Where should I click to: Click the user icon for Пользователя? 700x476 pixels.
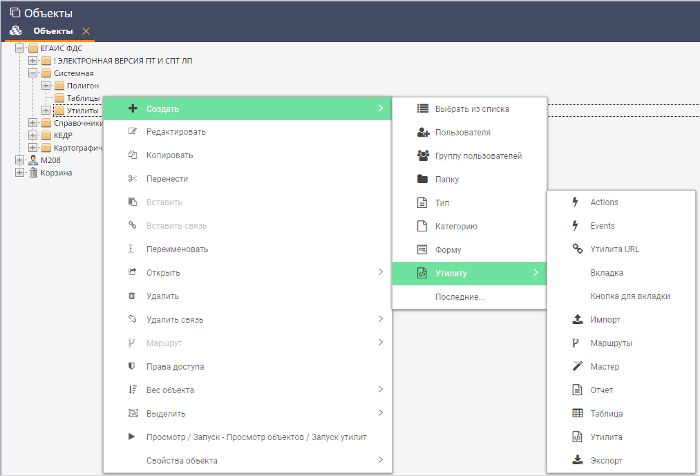[422, 132]
